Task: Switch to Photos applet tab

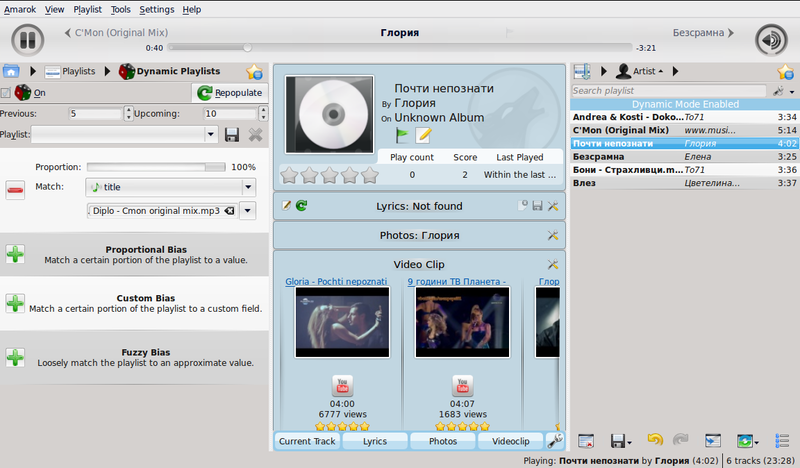Action: pyautogui.click(x=443, y=441)
